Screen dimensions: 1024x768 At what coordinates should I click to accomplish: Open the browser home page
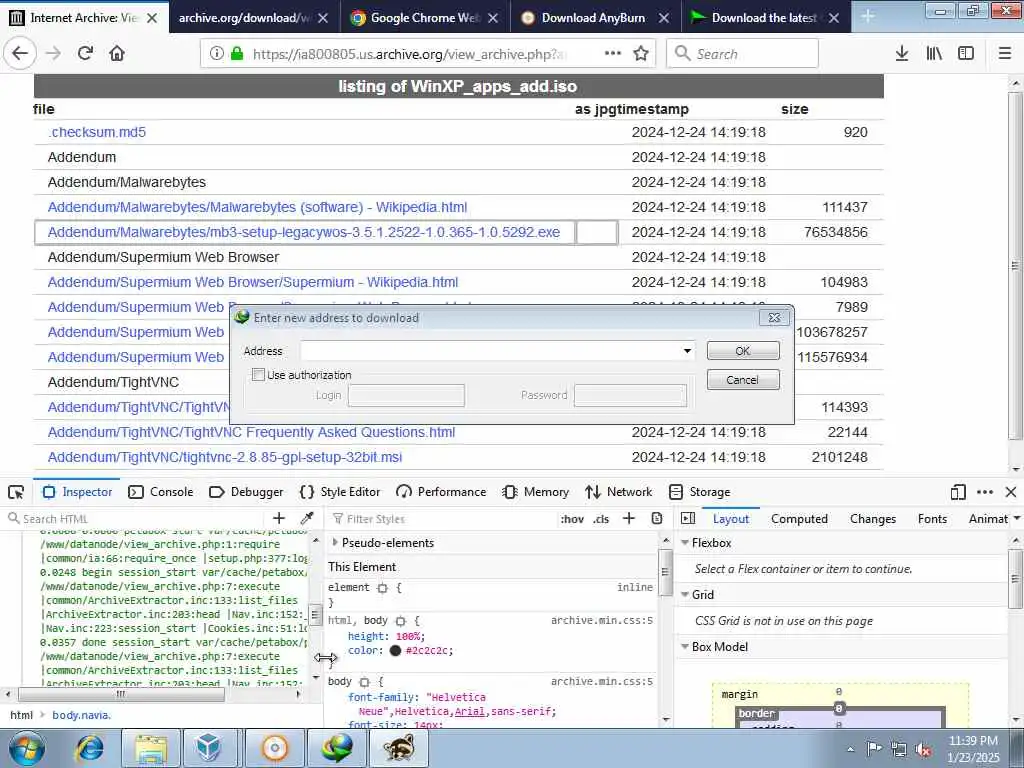coord(117,54)
